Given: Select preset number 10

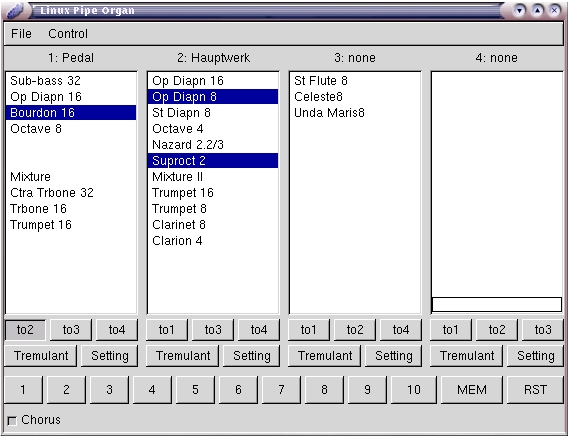Looking at the screenshot, I should pyautogui.click(x=414, y=390).
